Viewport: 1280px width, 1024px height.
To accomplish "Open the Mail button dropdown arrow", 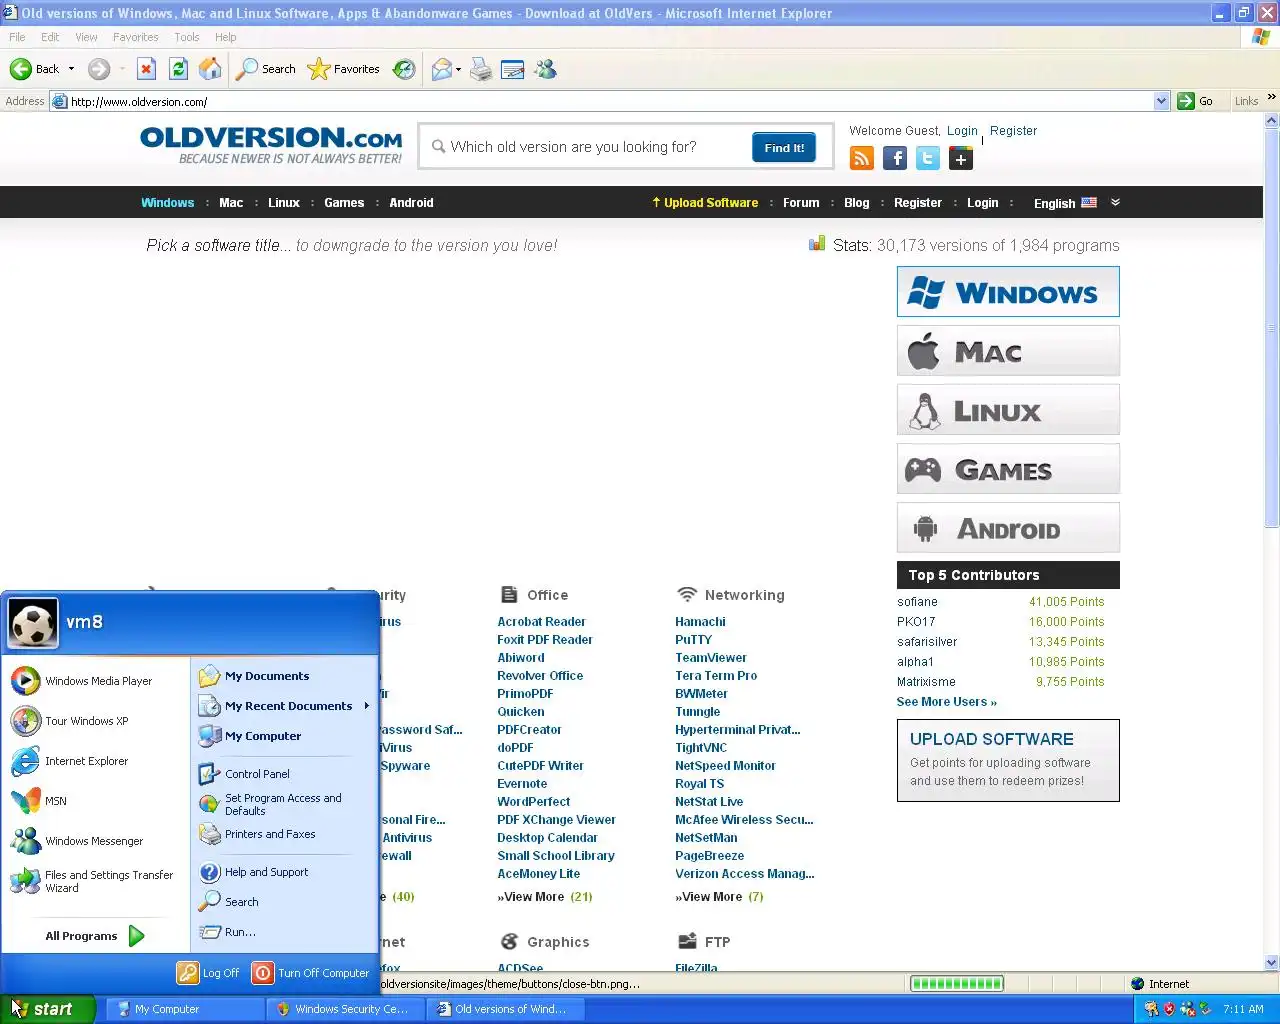I will tap(458, 69).
